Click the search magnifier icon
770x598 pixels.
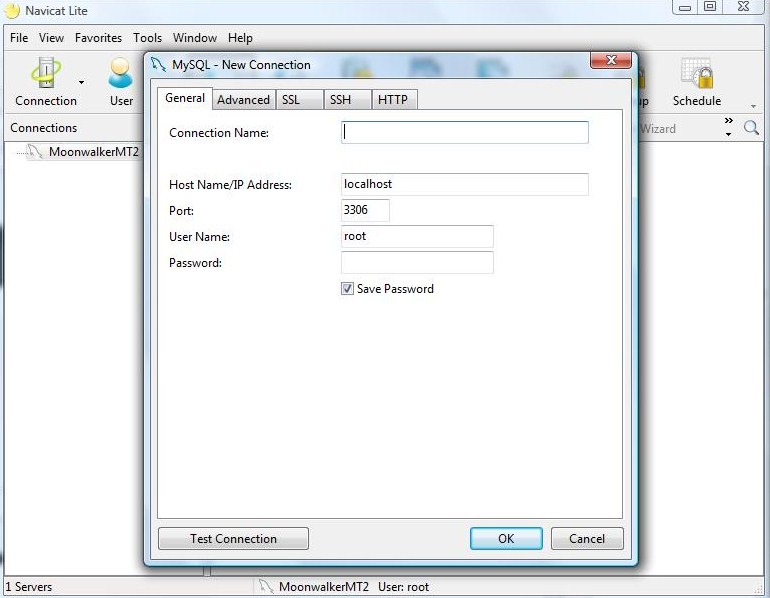pyautogui.click(x=751, y=128)
